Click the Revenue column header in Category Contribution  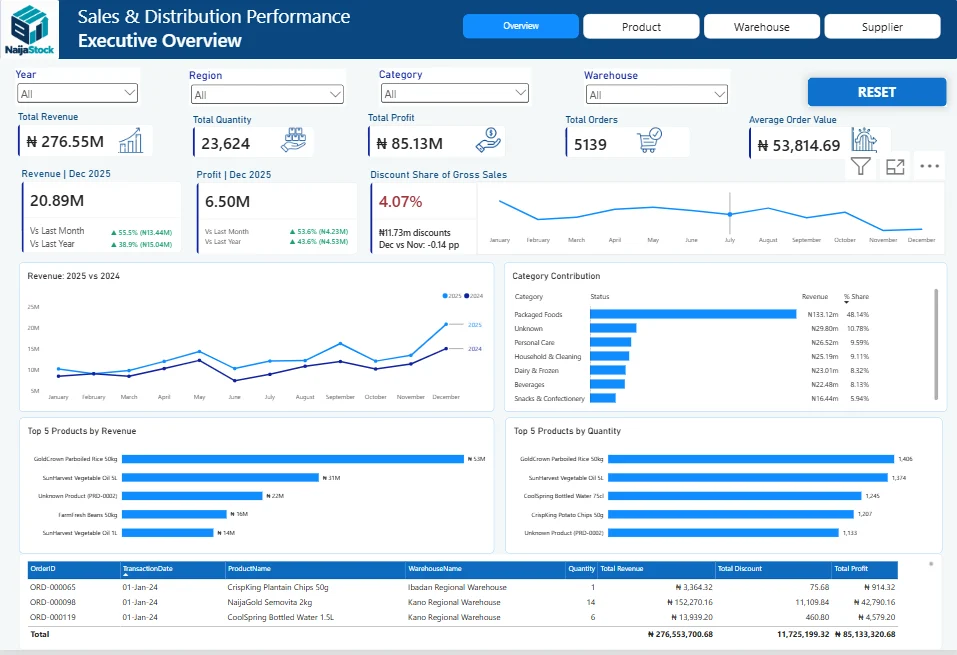click(x=815, y=297)
